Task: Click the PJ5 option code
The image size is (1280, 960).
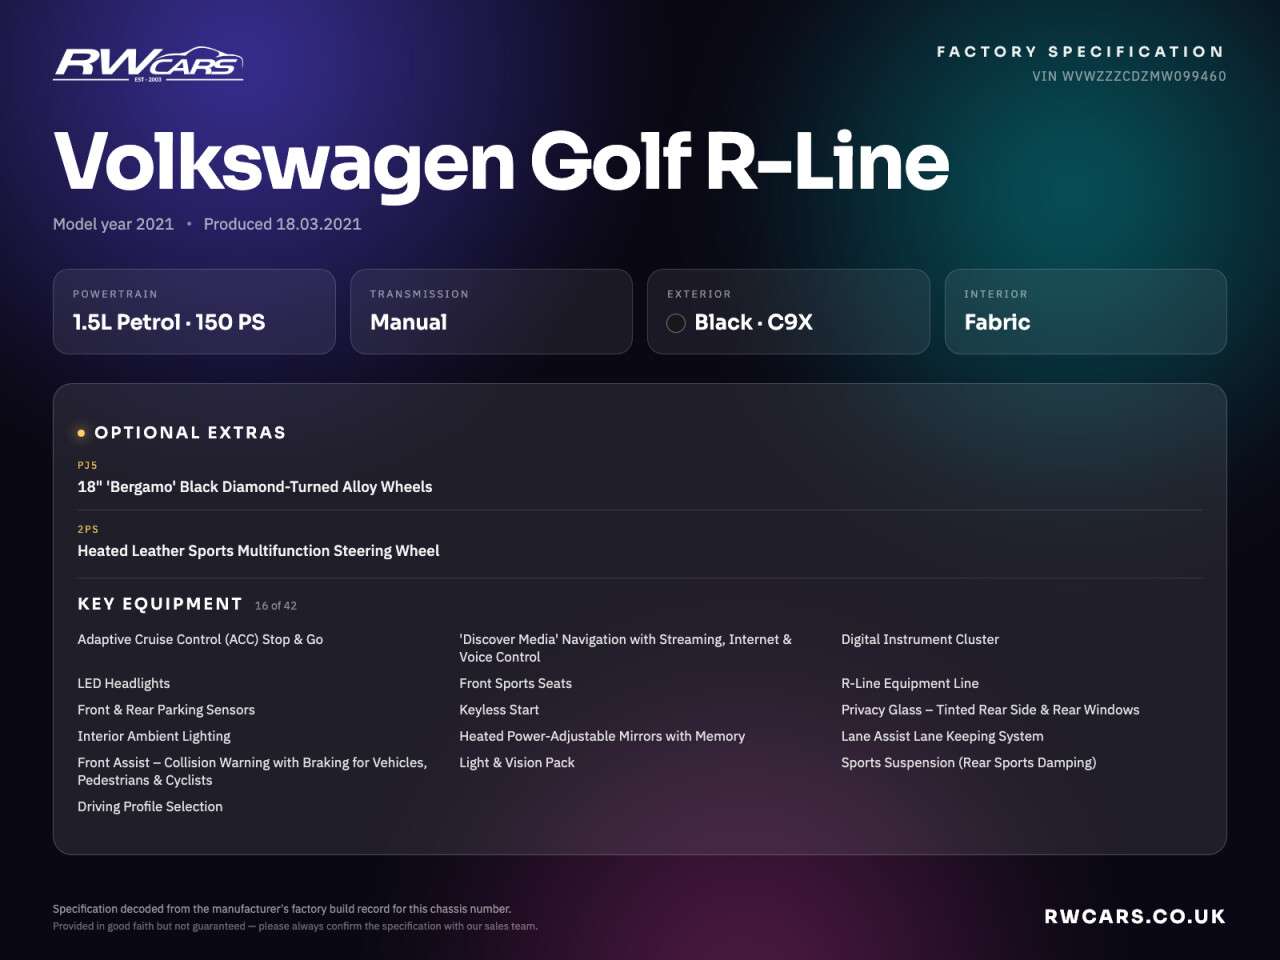Action: click(88, 465)
